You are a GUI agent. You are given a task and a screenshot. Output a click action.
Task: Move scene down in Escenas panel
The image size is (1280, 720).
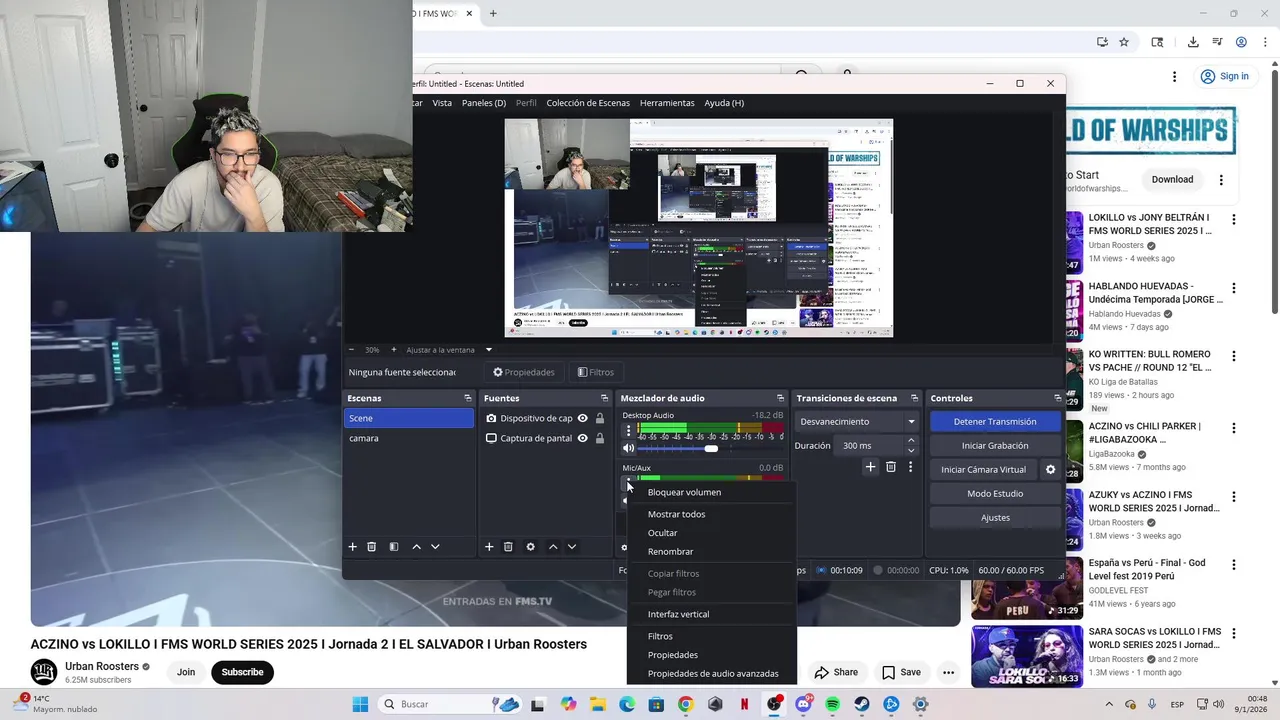[x=435, y=547]
